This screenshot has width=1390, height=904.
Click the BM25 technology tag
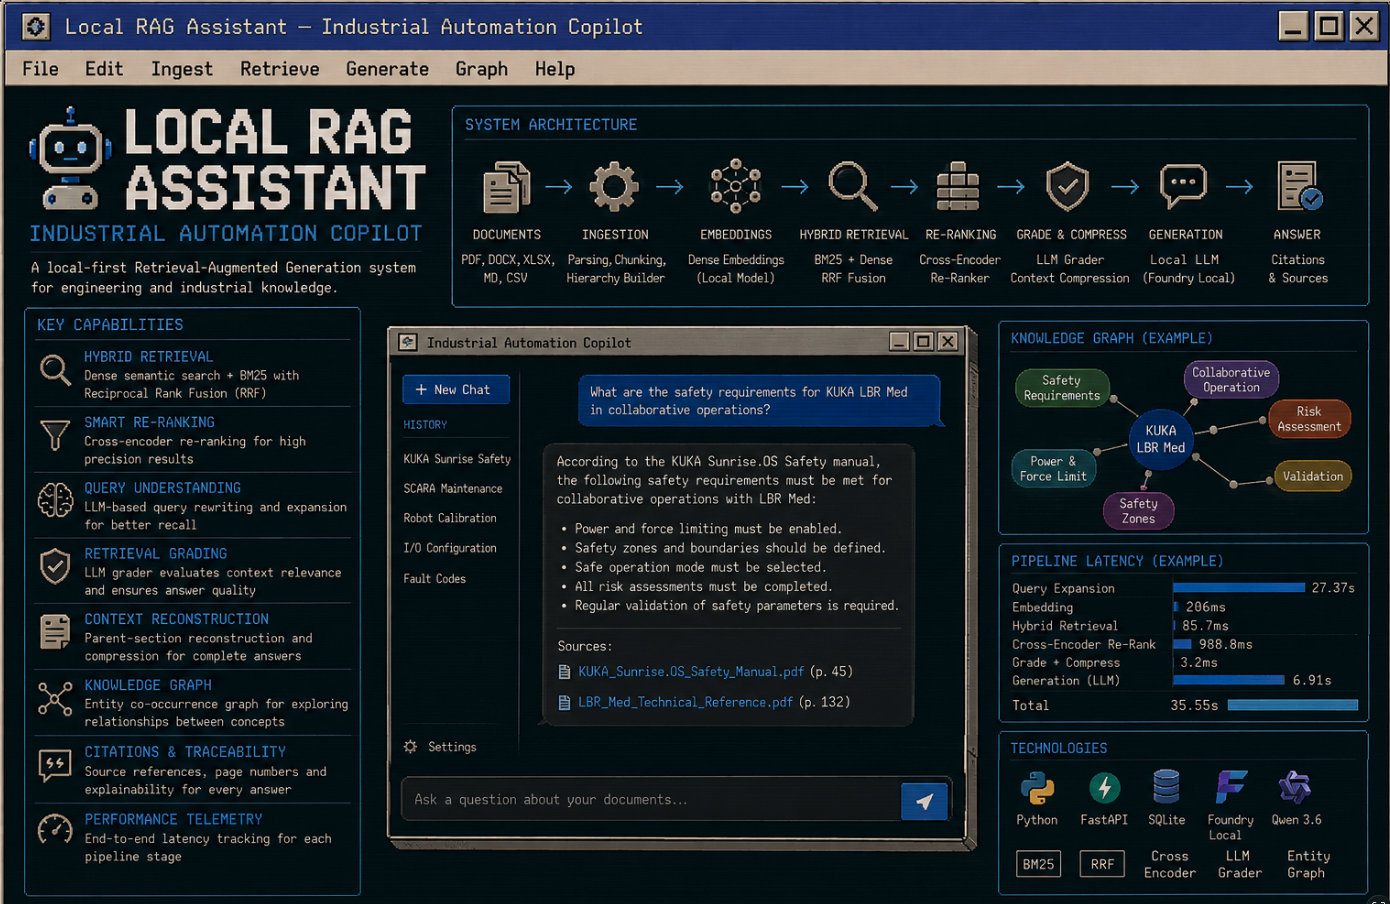(x=1038, y=864)
